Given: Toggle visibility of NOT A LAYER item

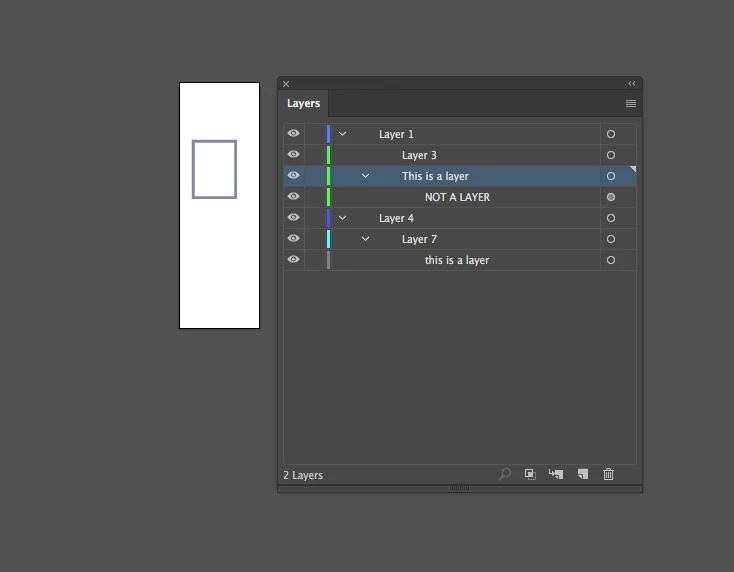Looking at the screenshot, I should point(294,196).
